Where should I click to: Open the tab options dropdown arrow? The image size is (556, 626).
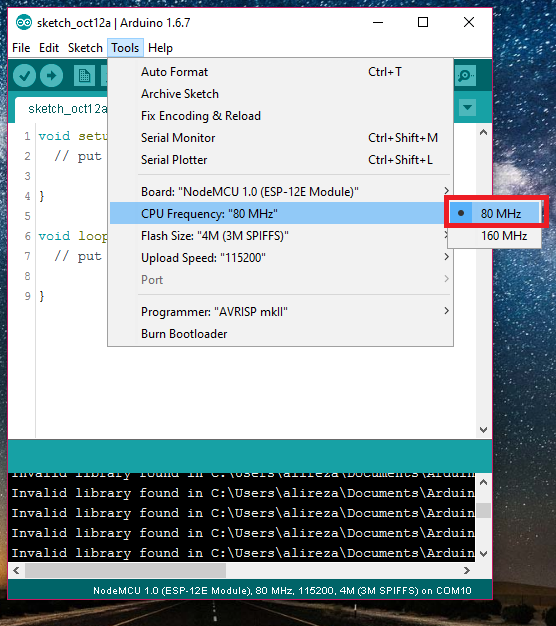pyautogui.click(x=467, y=107)
